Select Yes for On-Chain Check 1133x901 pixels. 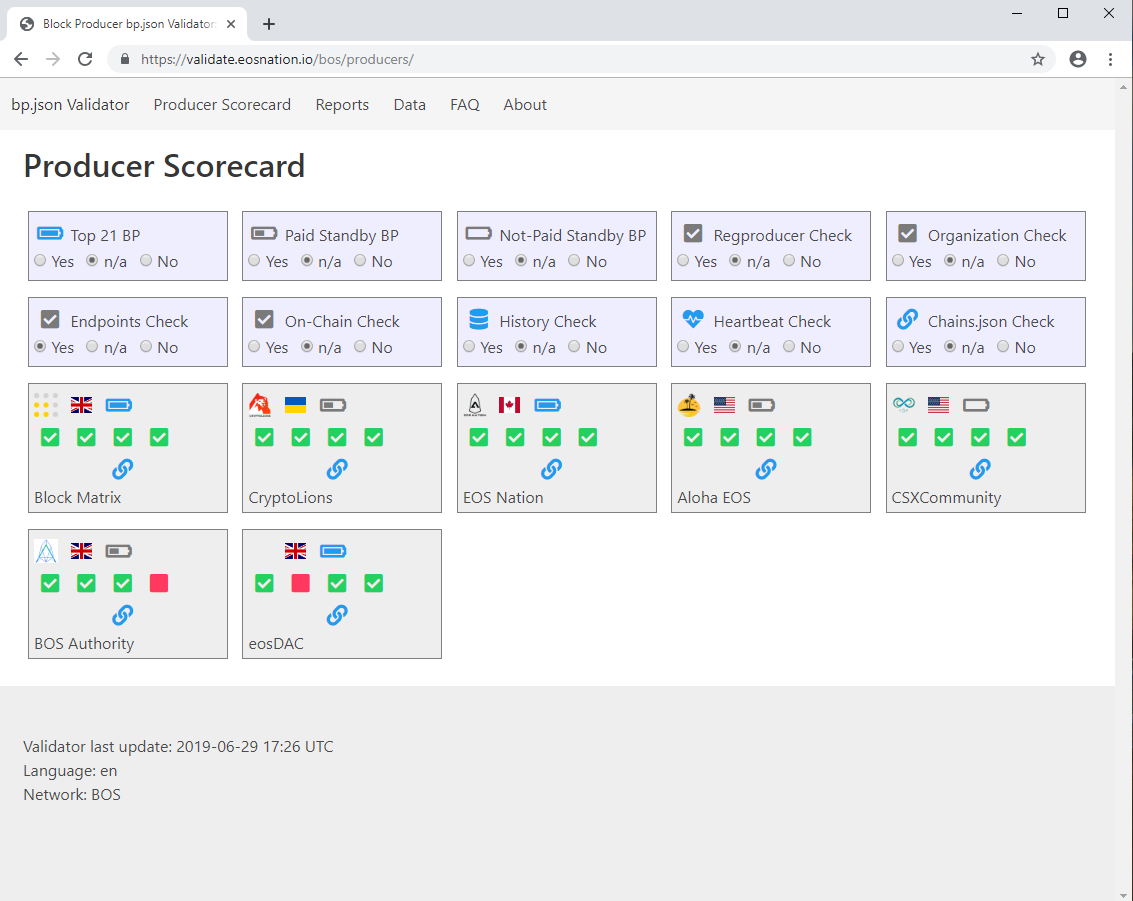click(254, 346)
